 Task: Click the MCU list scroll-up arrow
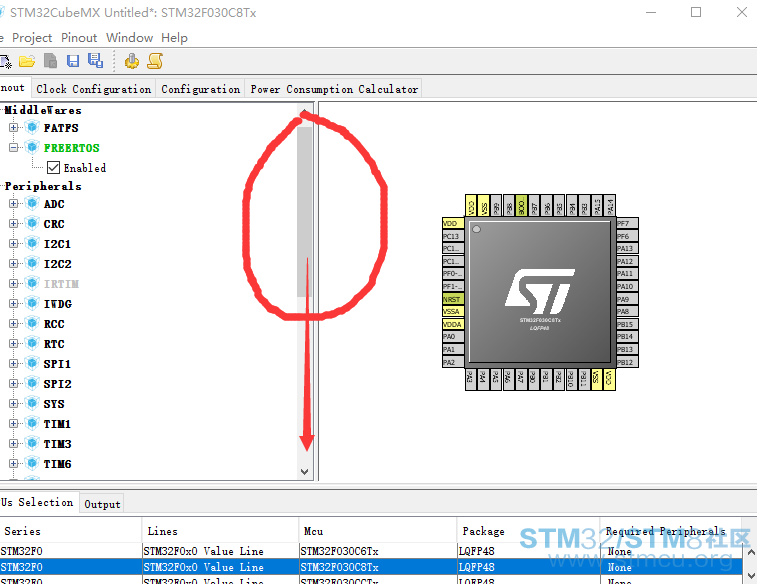[750, 552]
